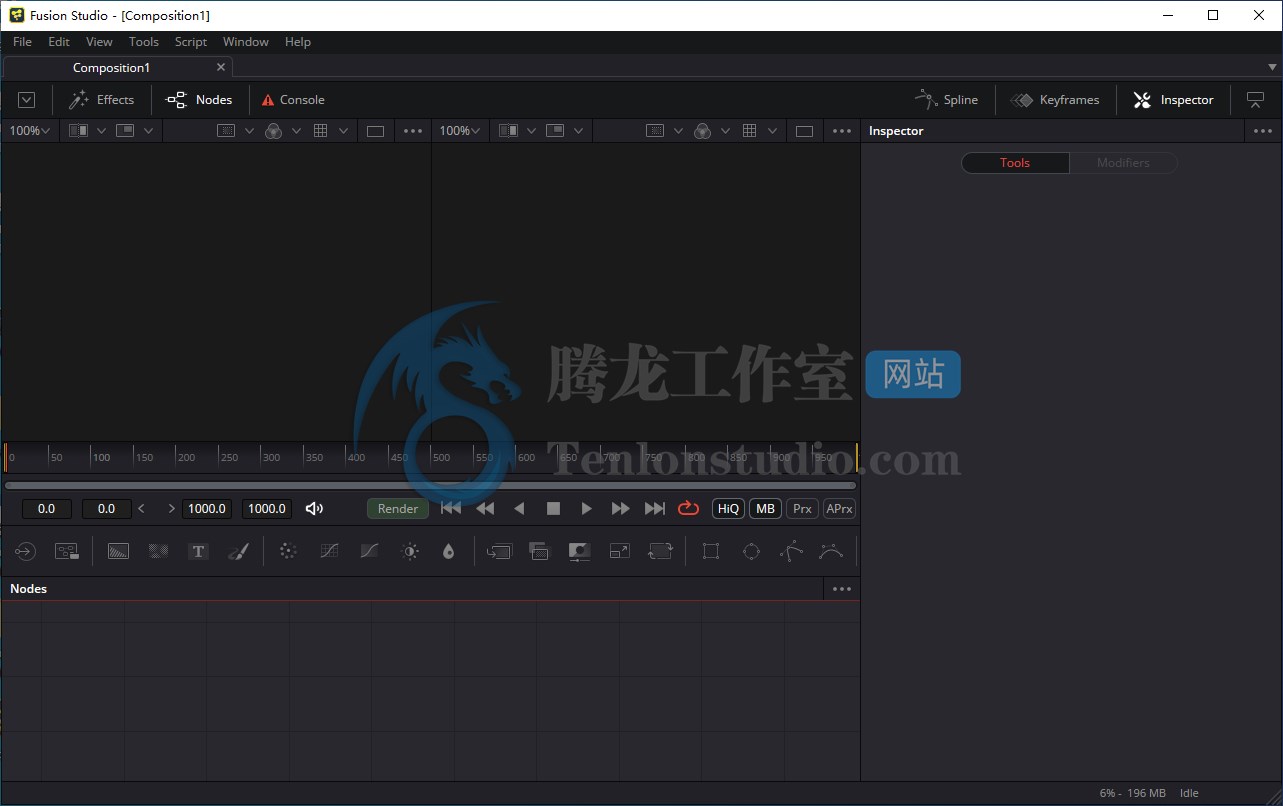Open the right viewer 100% zoom dropdown
Screen dimensions: 1283x806
point(460,131)
